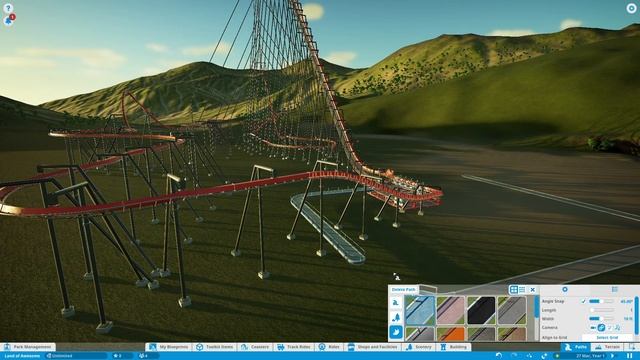The image size is (640, 360).
Task: Adjust the Length slider
Action: [601, 310]
